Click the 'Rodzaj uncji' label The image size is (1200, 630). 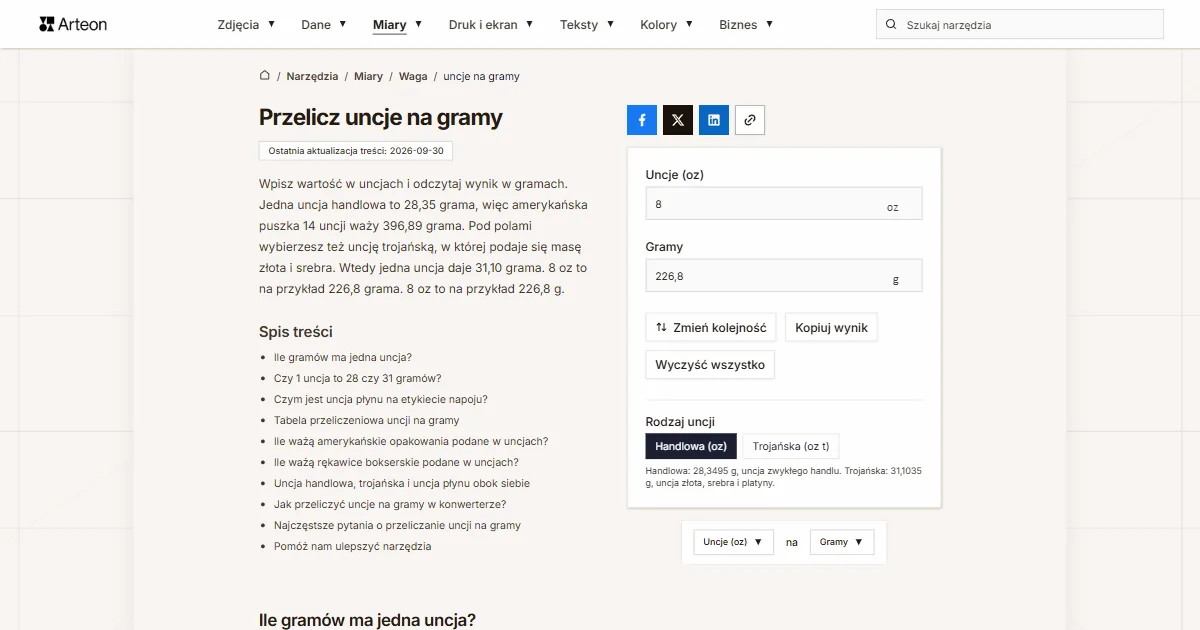(x=680, y=422)
